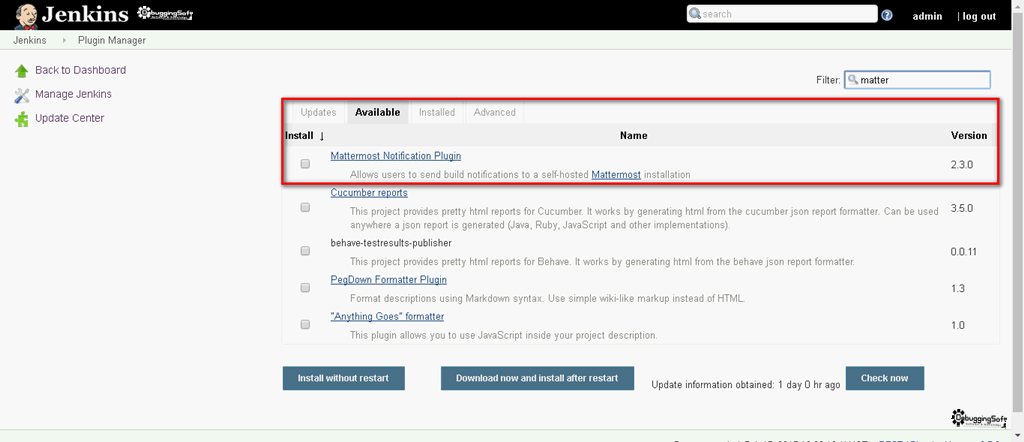Open the search help question-mark icon

pyautogui.click(x=887, y=15)
